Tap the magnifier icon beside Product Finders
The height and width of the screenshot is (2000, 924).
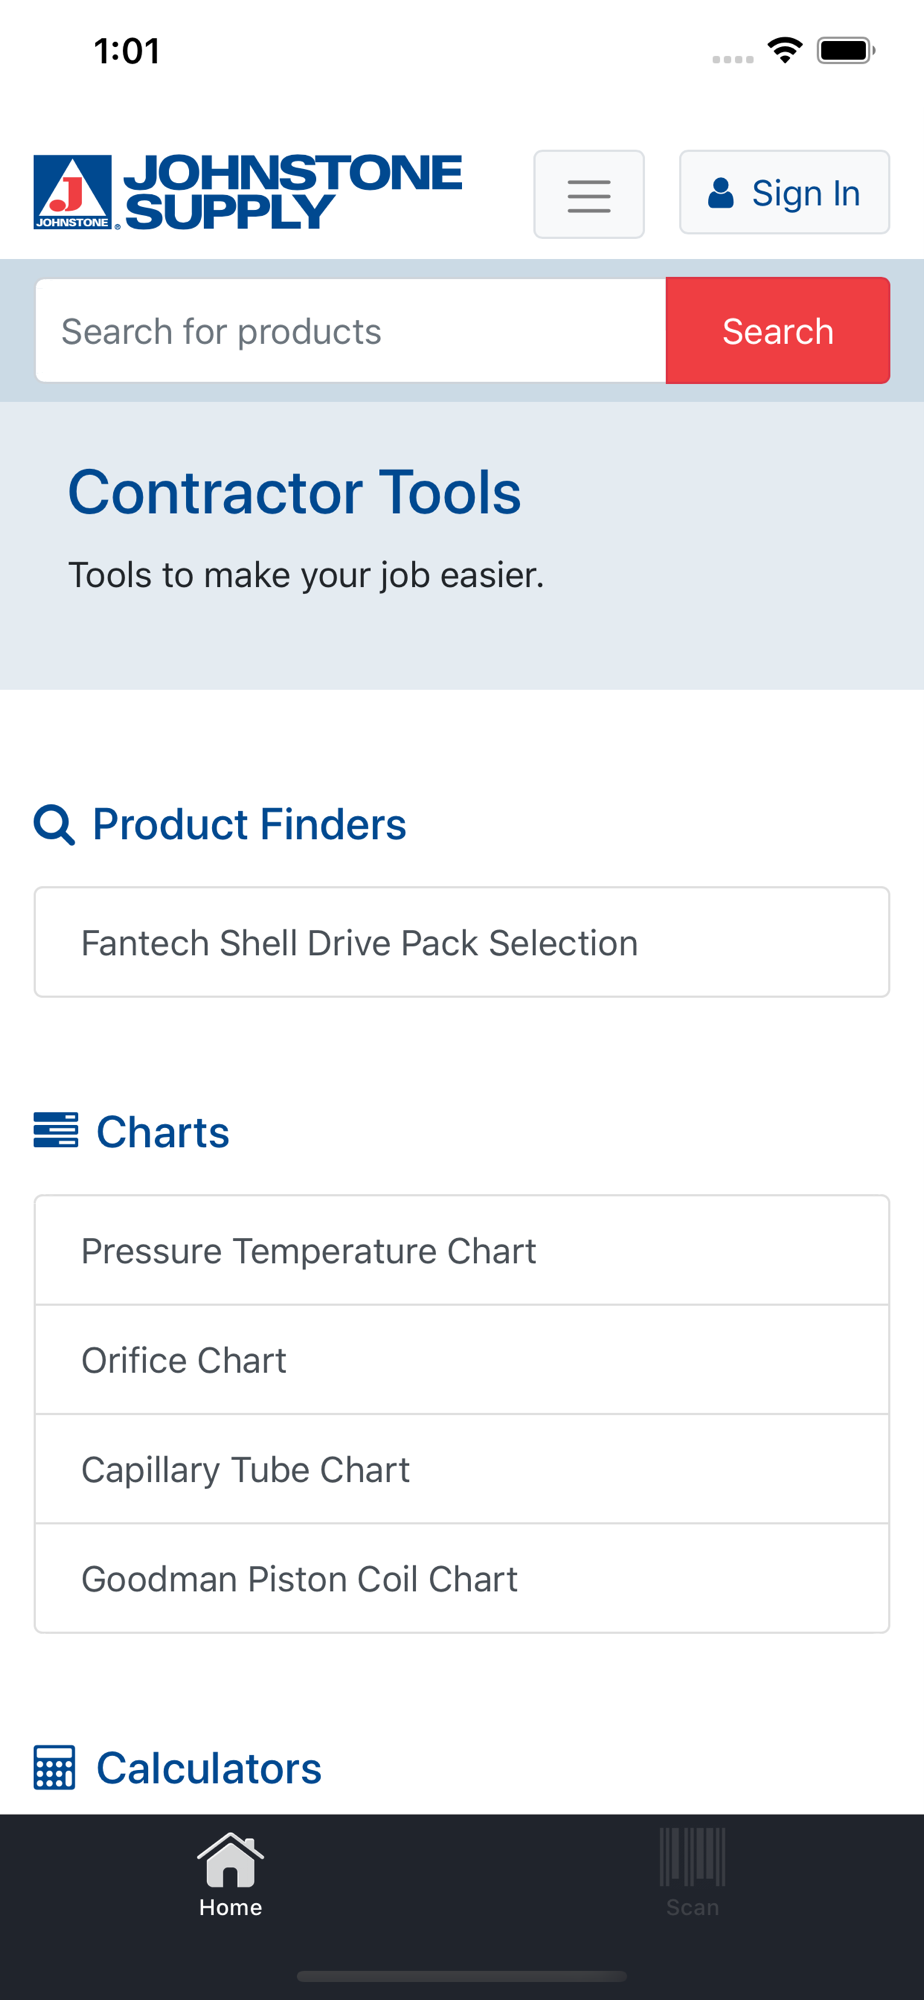click(54, 825)
